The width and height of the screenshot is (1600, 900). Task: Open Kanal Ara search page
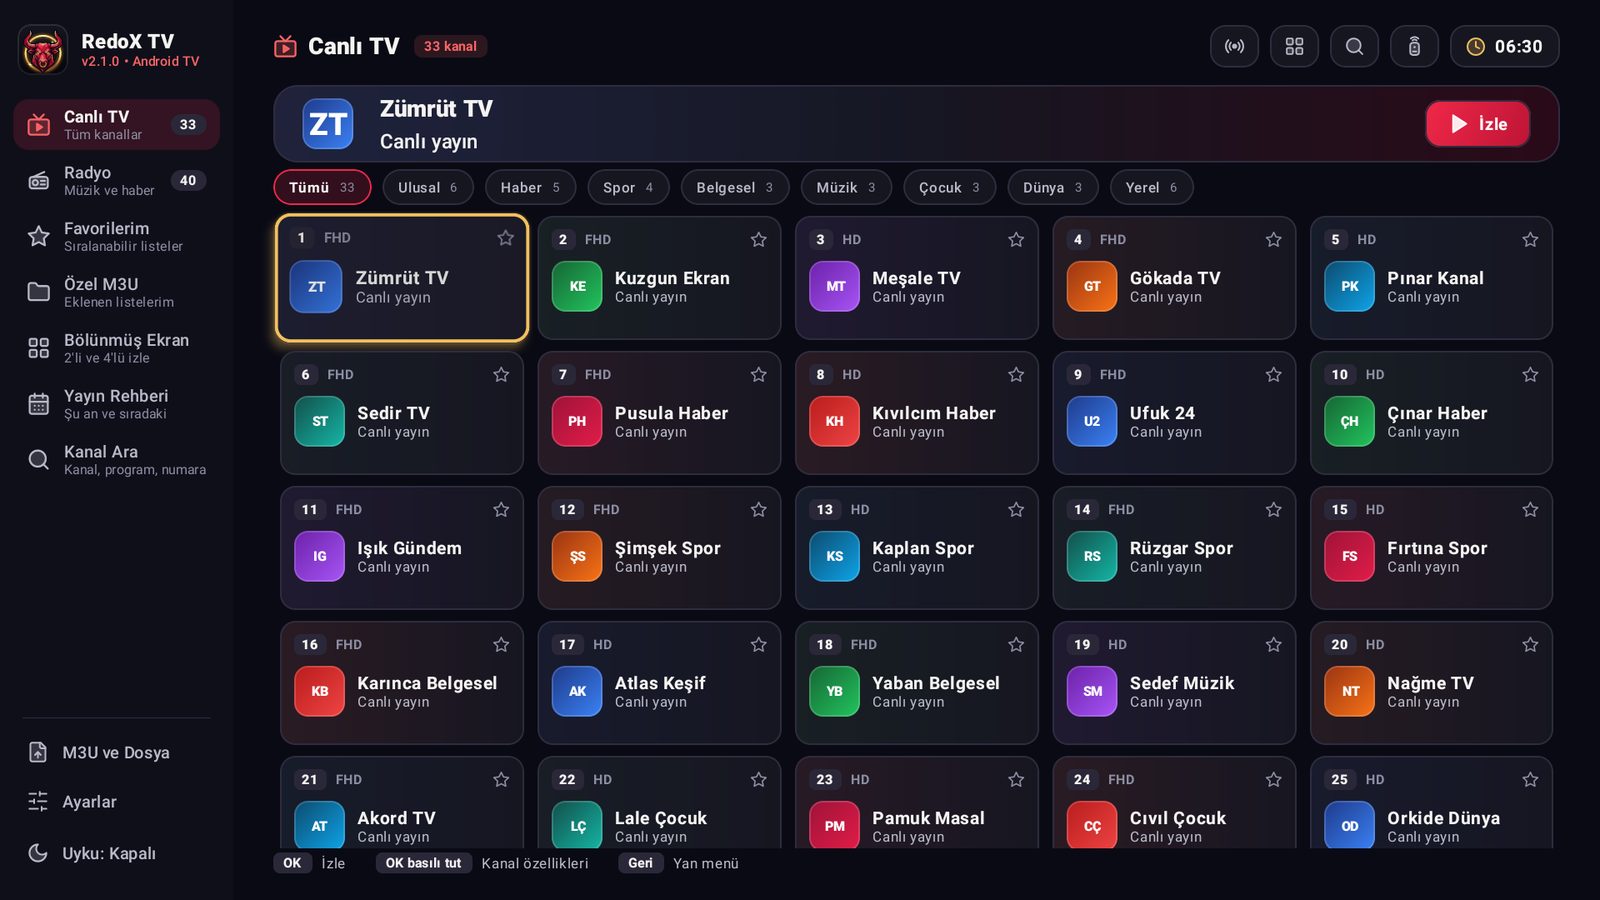click(116, 460)
